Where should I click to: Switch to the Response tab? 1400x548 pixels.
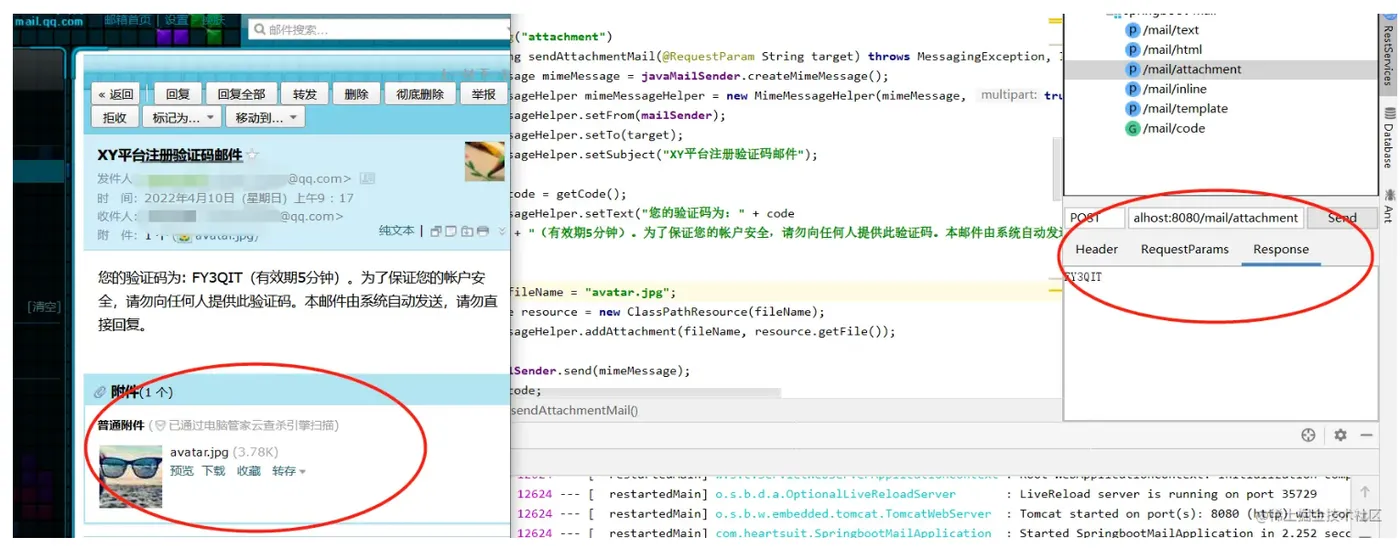[1281, 249]
